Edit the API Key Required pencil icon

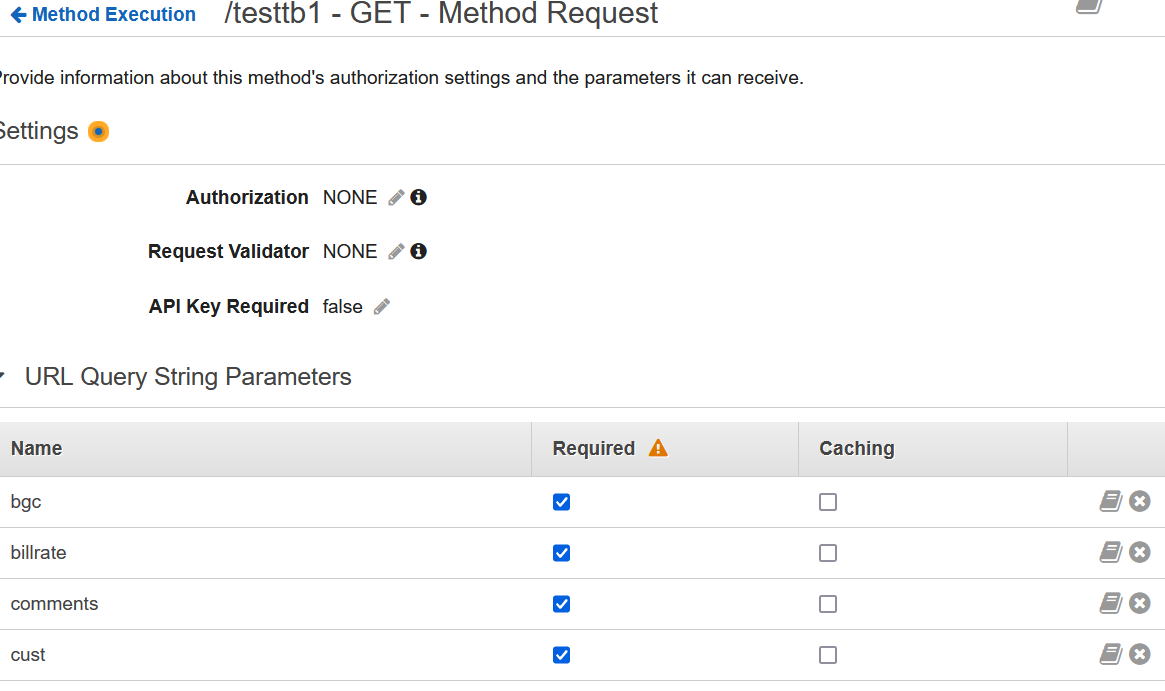click(x=382, y=307)
